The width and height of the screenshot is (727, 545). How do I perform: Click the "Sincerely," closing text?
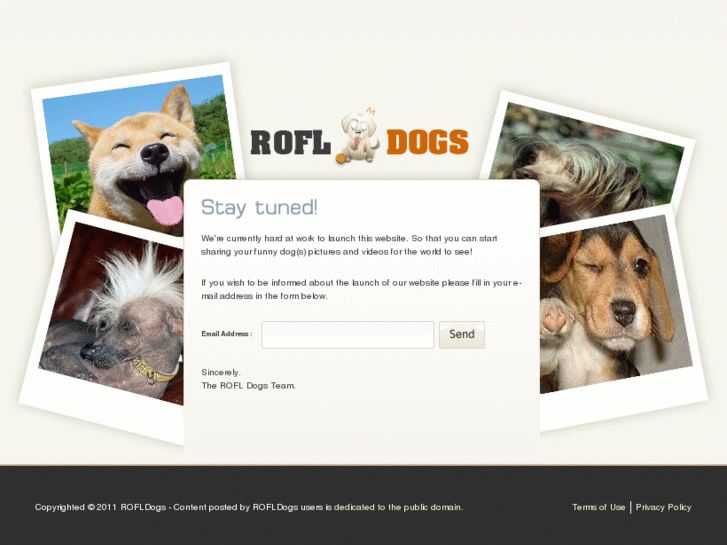click(x=221, y=372)
